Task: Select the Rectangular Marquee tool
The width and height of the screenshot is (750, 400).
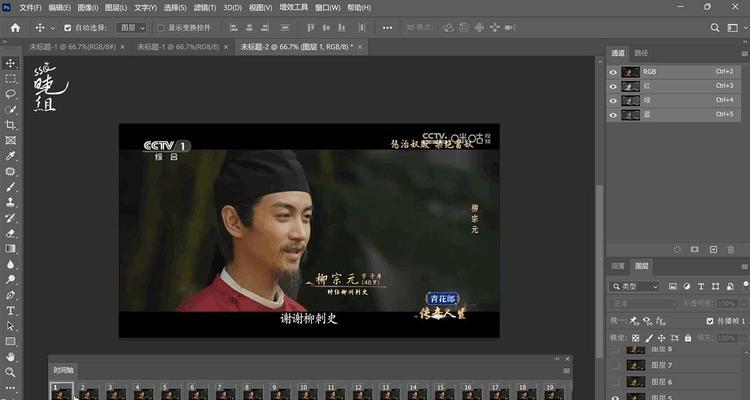Action: [x=10, y=78]
